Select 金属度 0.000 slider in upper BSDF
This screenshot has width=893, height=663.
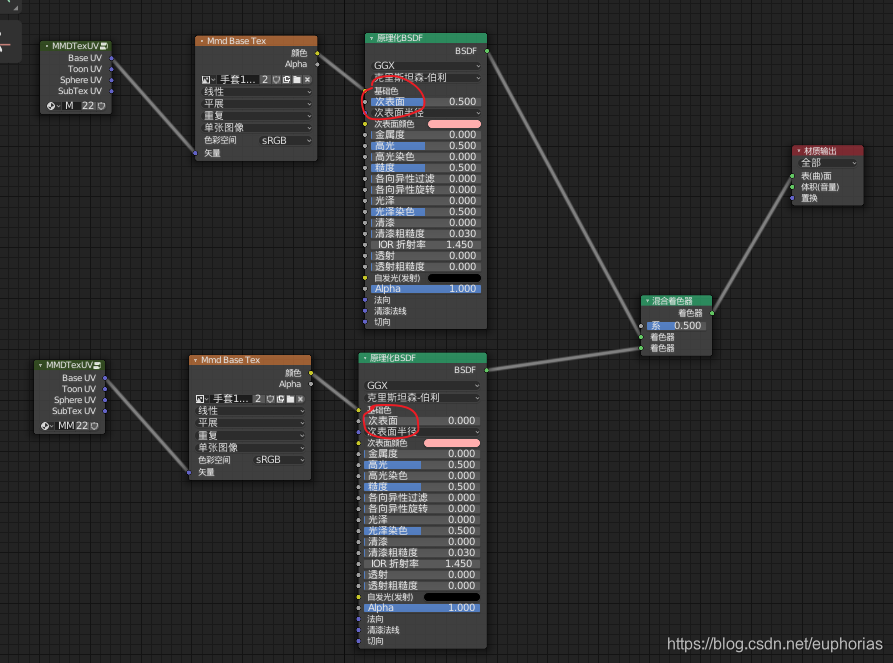tap(426, 135)
